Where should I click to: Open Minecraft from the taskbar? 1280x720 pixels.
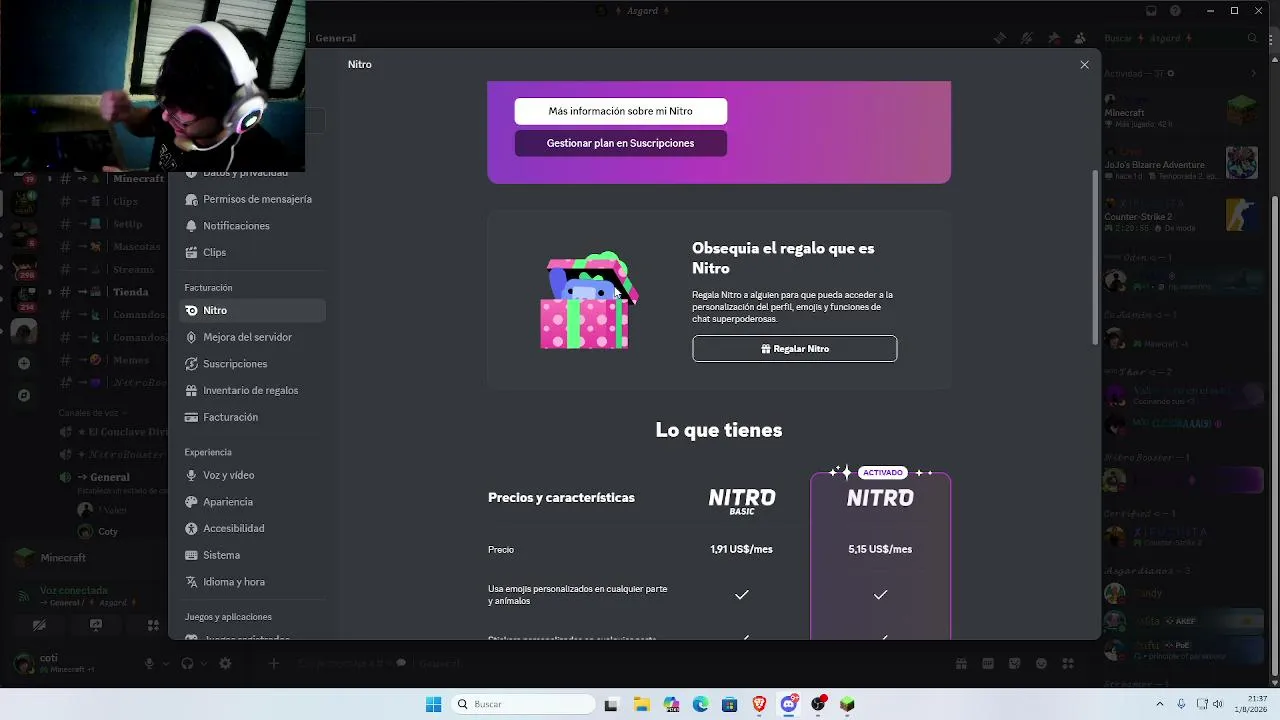(x=847, y=704)
